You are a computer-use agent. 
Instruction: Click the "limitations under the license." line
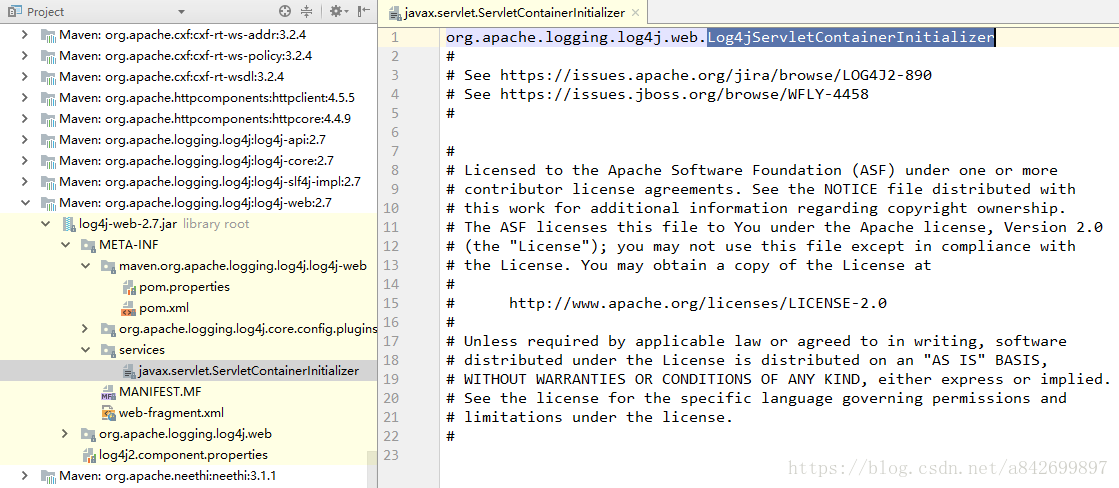click(x=589, y=417)
